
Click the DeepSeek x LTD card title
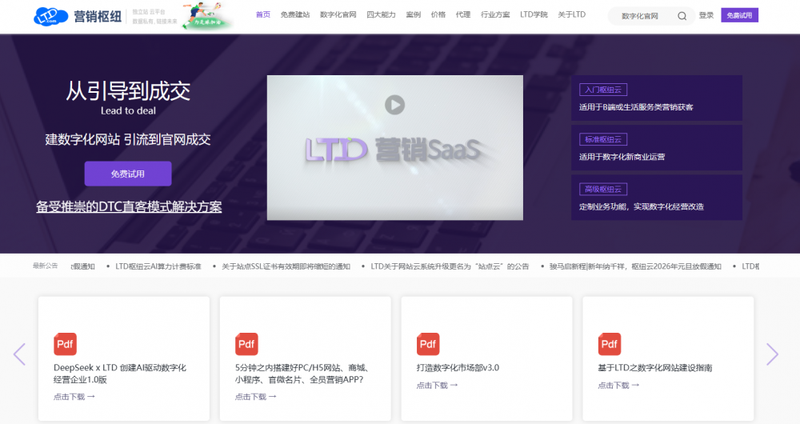pyautogui.click(x=120, y=373)
